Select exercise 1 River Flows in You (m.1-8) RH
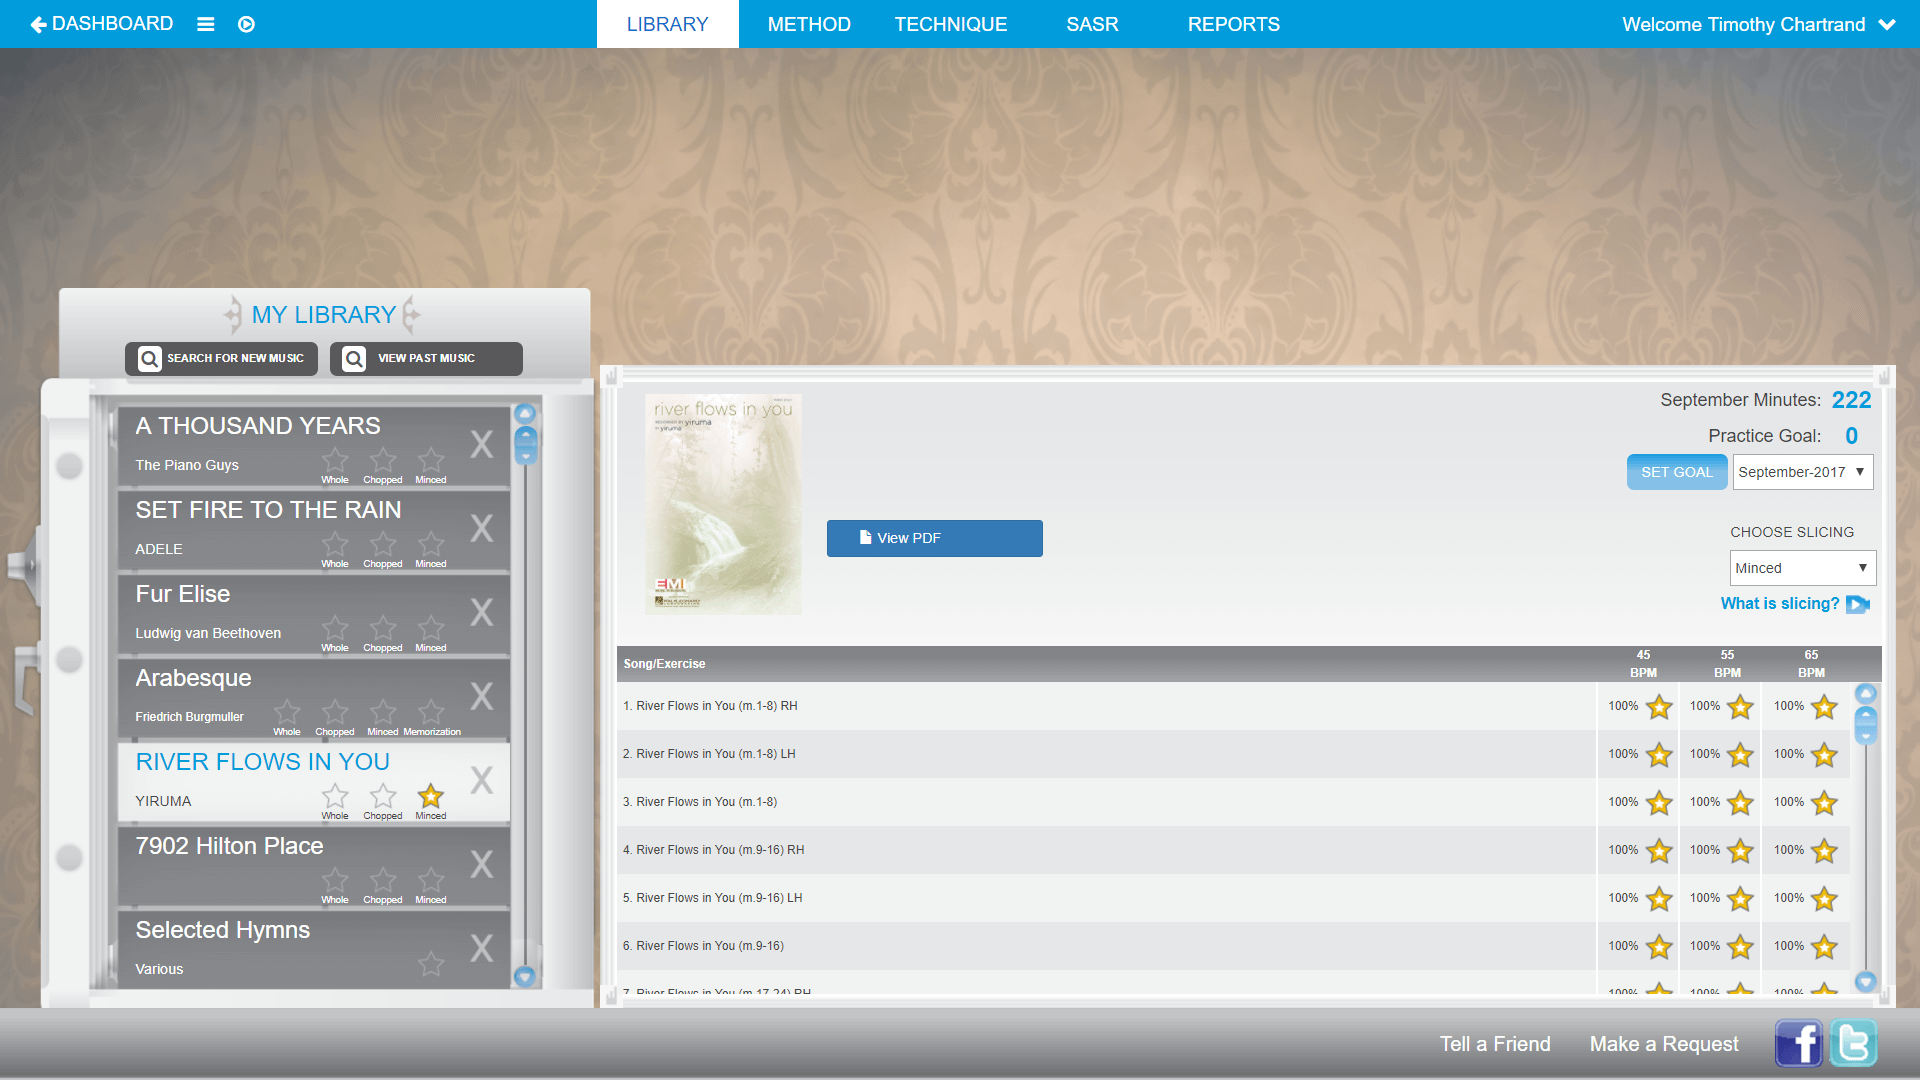Image resolution: width=1920 pixels, height=1080 pixels. coord(1106,706)
